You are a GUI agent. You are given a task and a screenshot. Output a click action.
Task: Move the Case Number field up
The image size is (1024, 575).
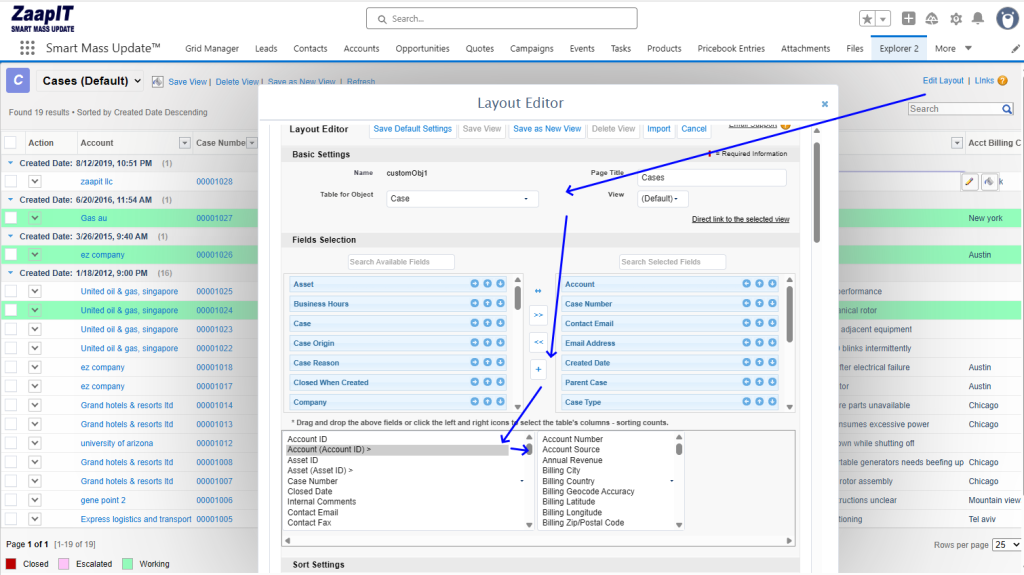760,303
